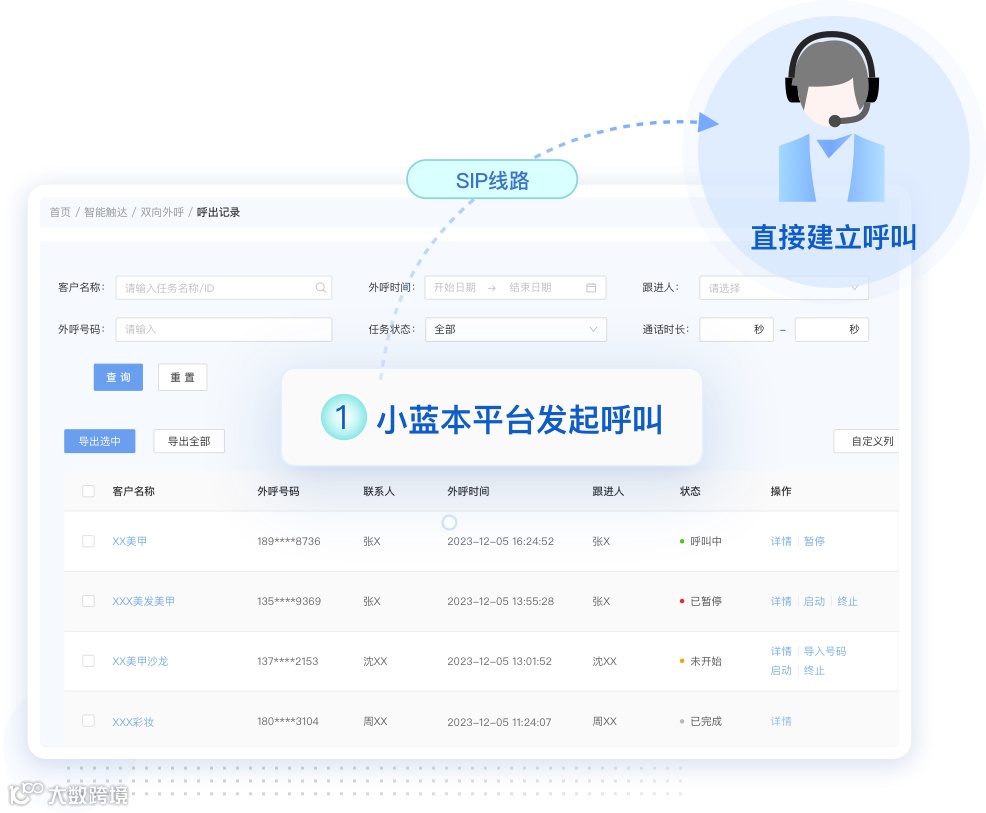Click 外呼号码 column header

[x=278, y=491]
